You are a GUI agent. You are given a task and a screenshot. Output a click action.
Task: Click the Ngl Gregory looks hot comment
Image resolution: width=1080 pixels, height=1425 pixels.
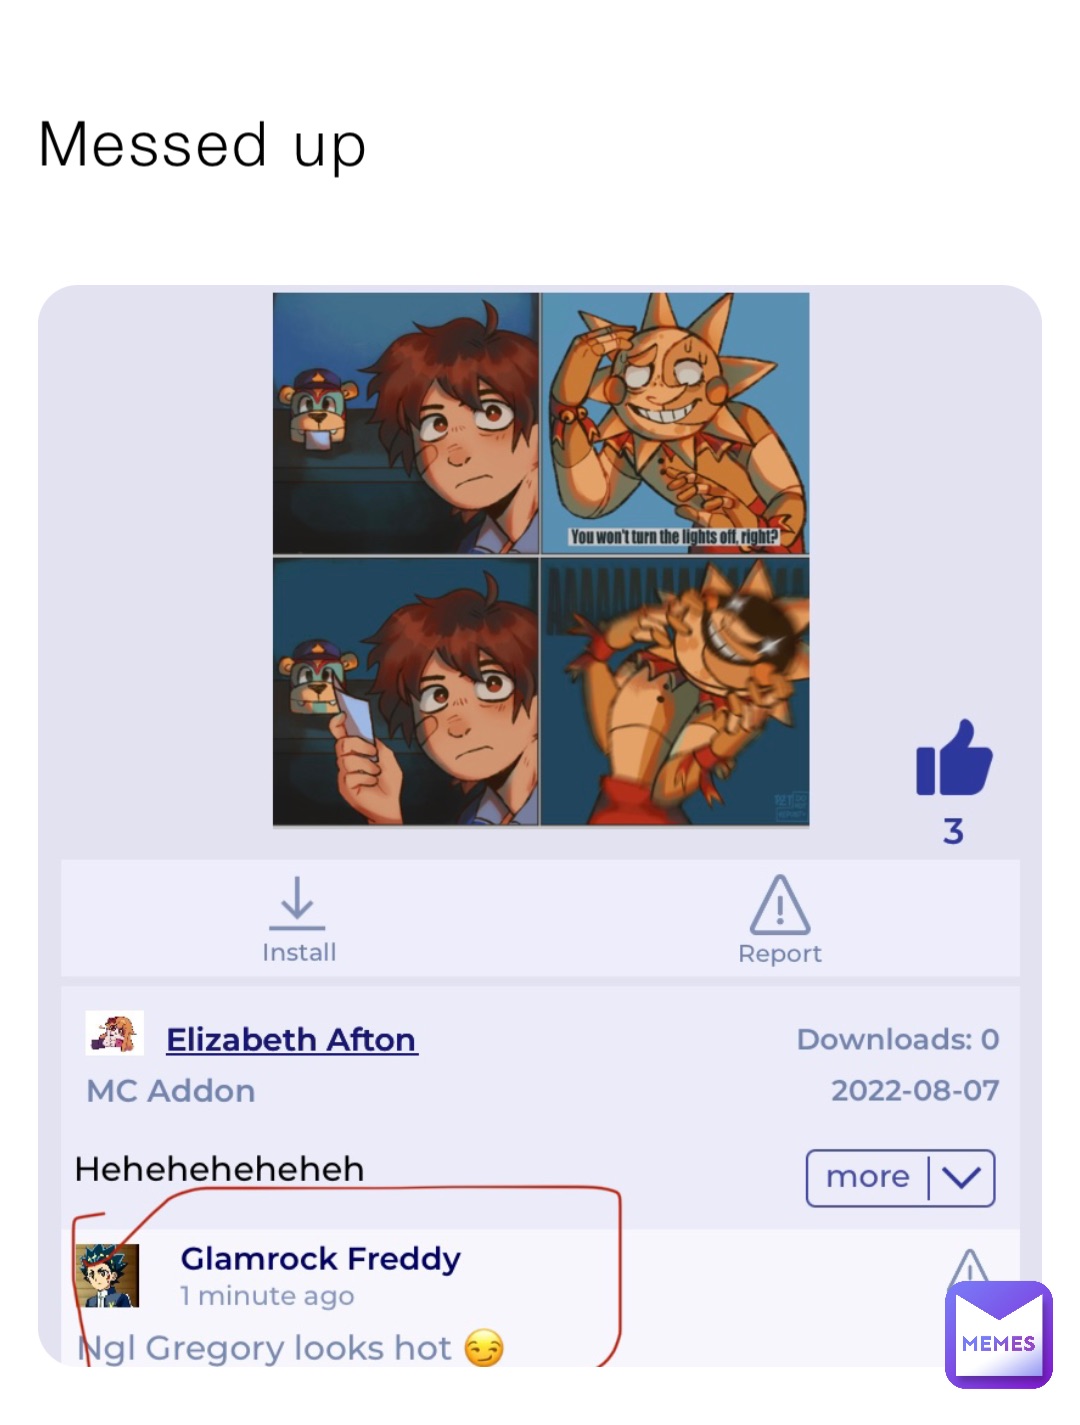click(291, 1348)
